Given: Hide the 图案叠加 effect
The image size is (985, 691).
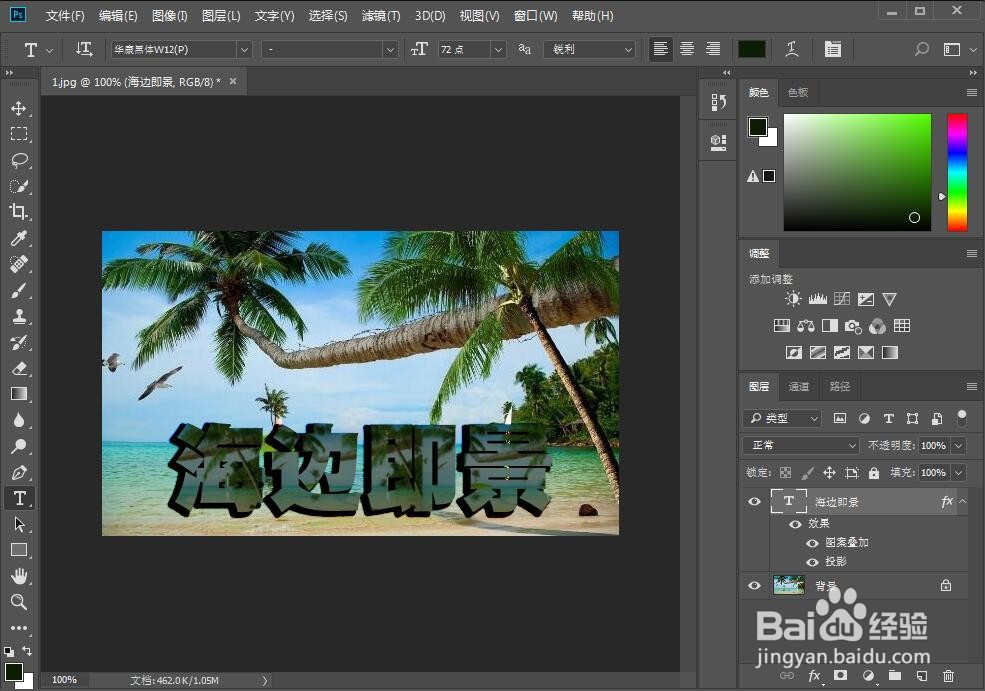Looking at the screenshot, I should [812, 543].
